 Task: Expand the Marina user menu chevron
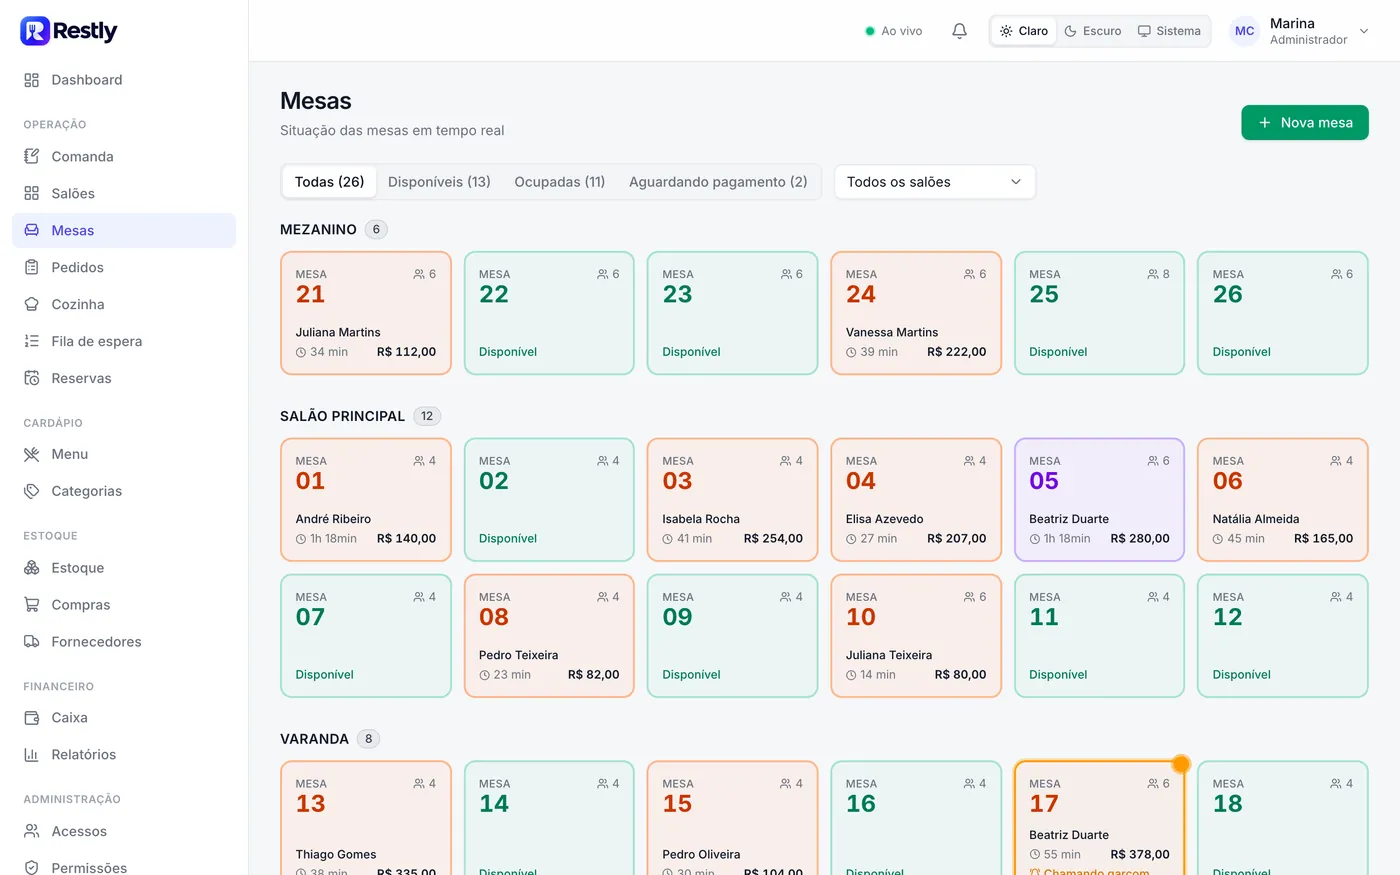click(x=1364, y=31)
